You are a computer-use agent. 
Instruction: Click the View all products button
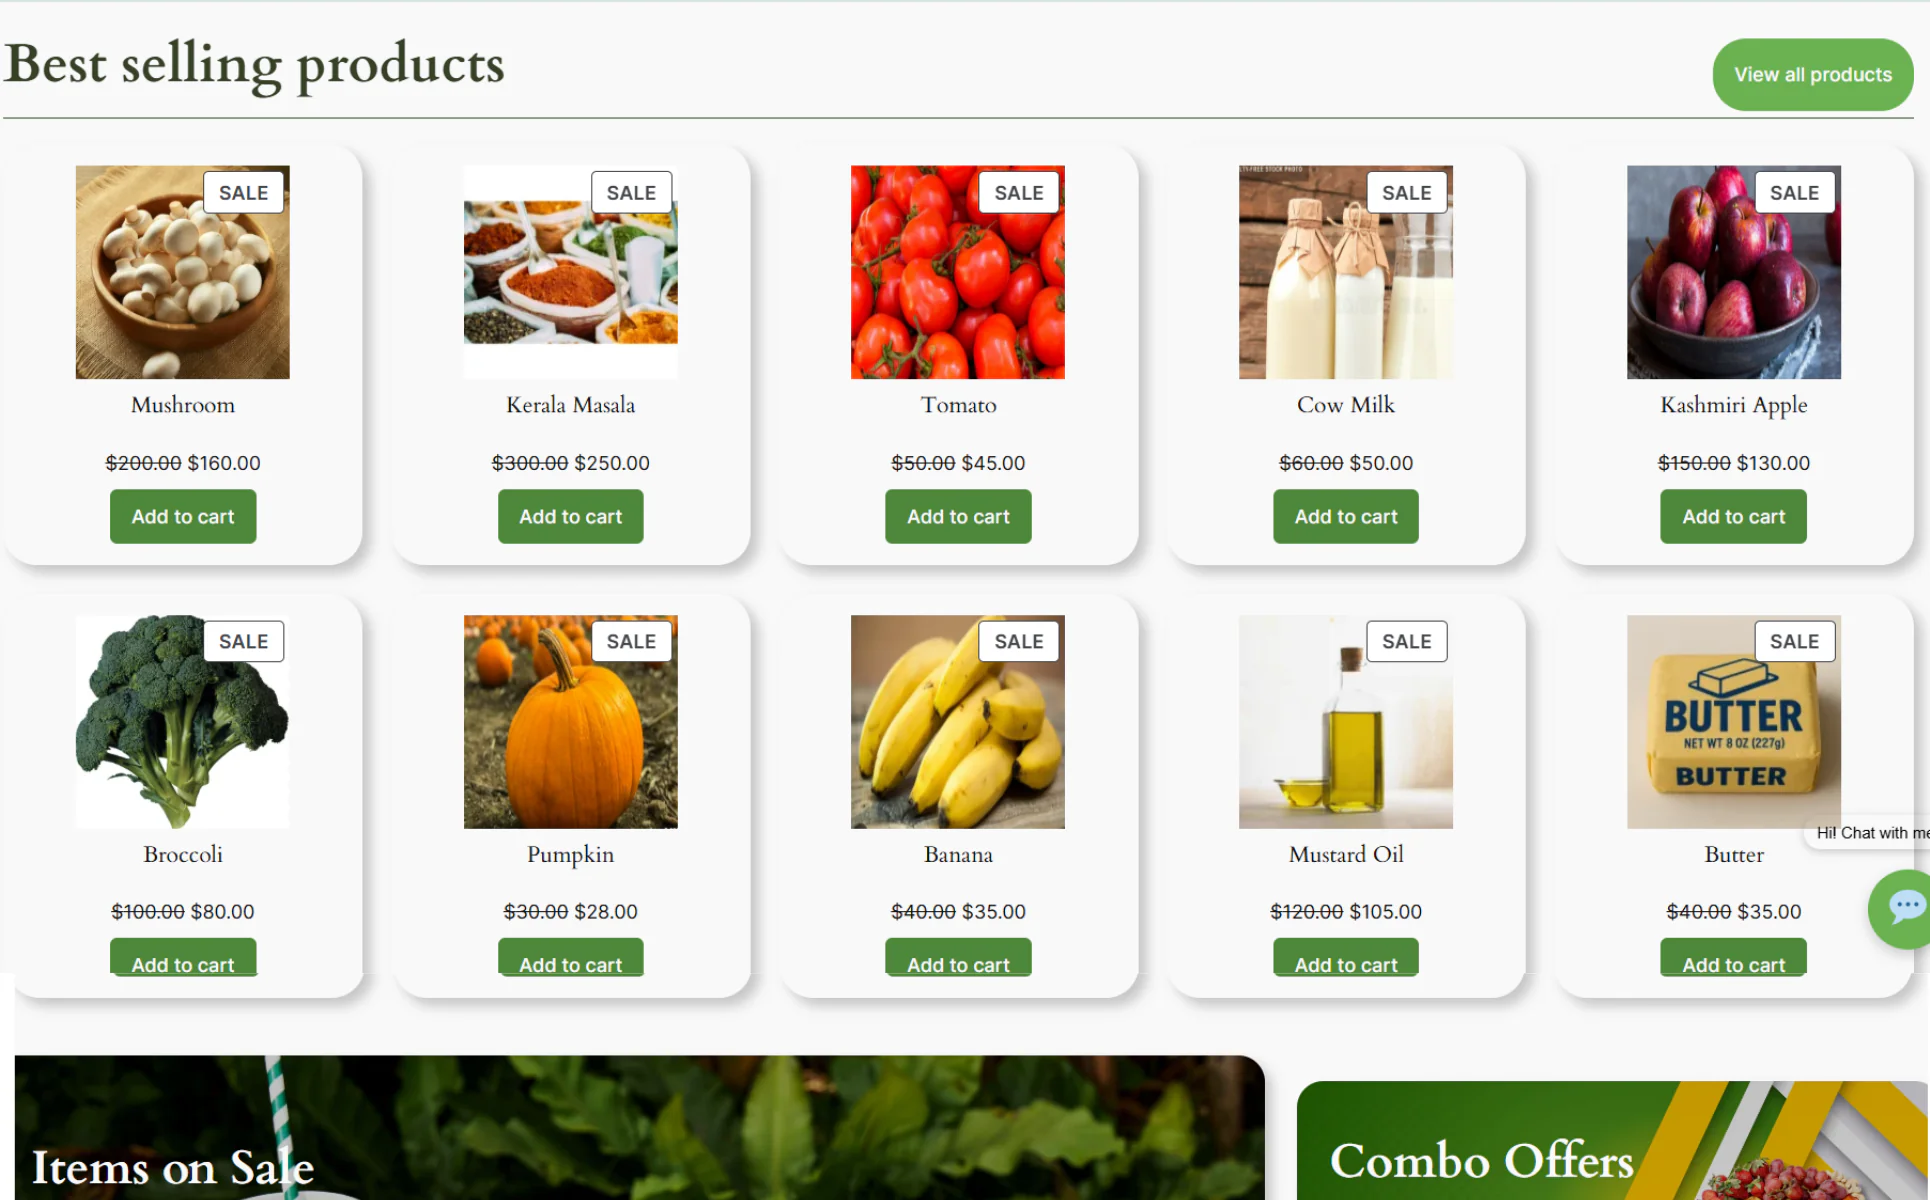[1812, 75]
